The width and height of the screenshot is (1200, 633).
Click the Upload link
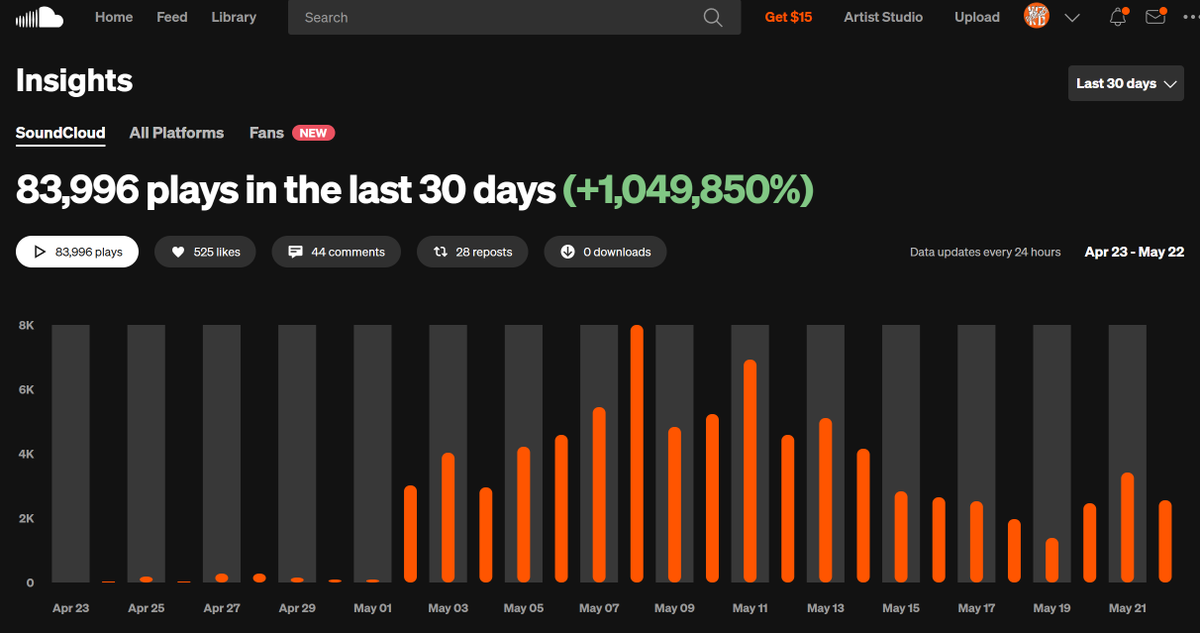click(x=977, y=17)
